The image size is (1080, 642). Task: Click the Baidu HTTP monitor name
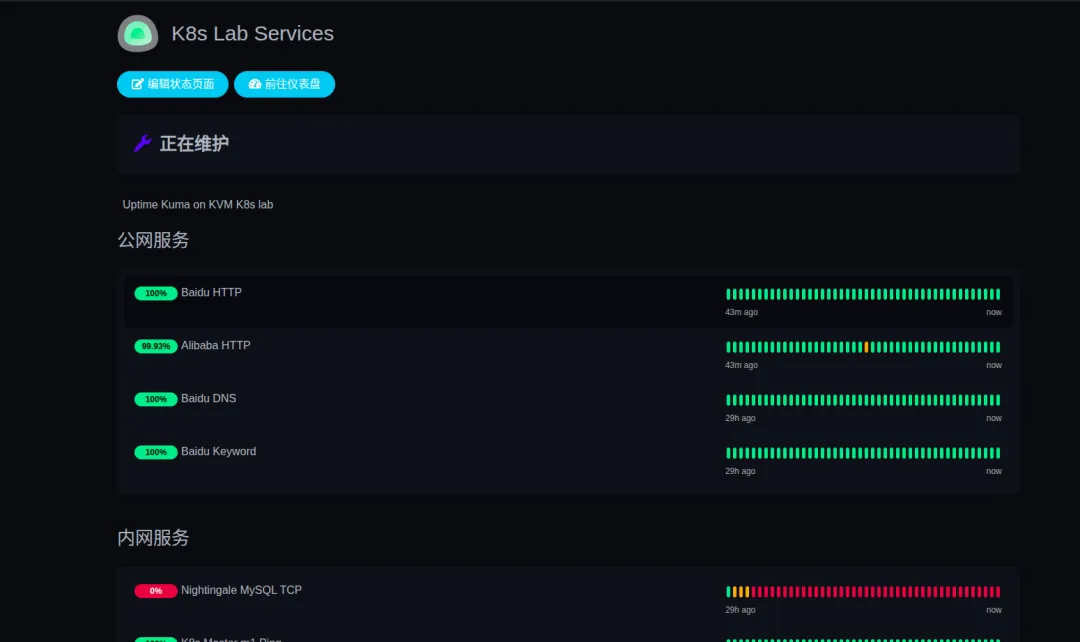pos(211,293)
